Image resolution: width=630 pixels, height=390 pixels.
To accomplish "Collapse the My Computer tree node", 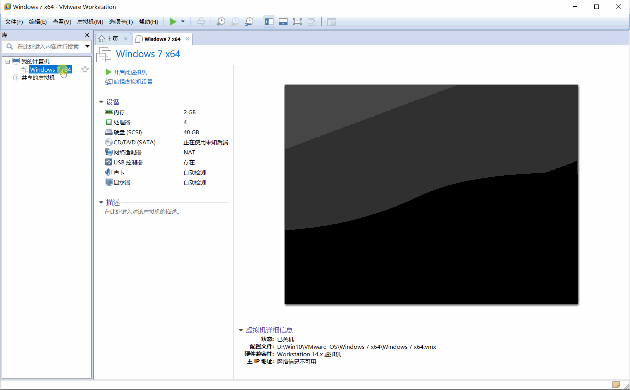I will (x=8, y=61).
